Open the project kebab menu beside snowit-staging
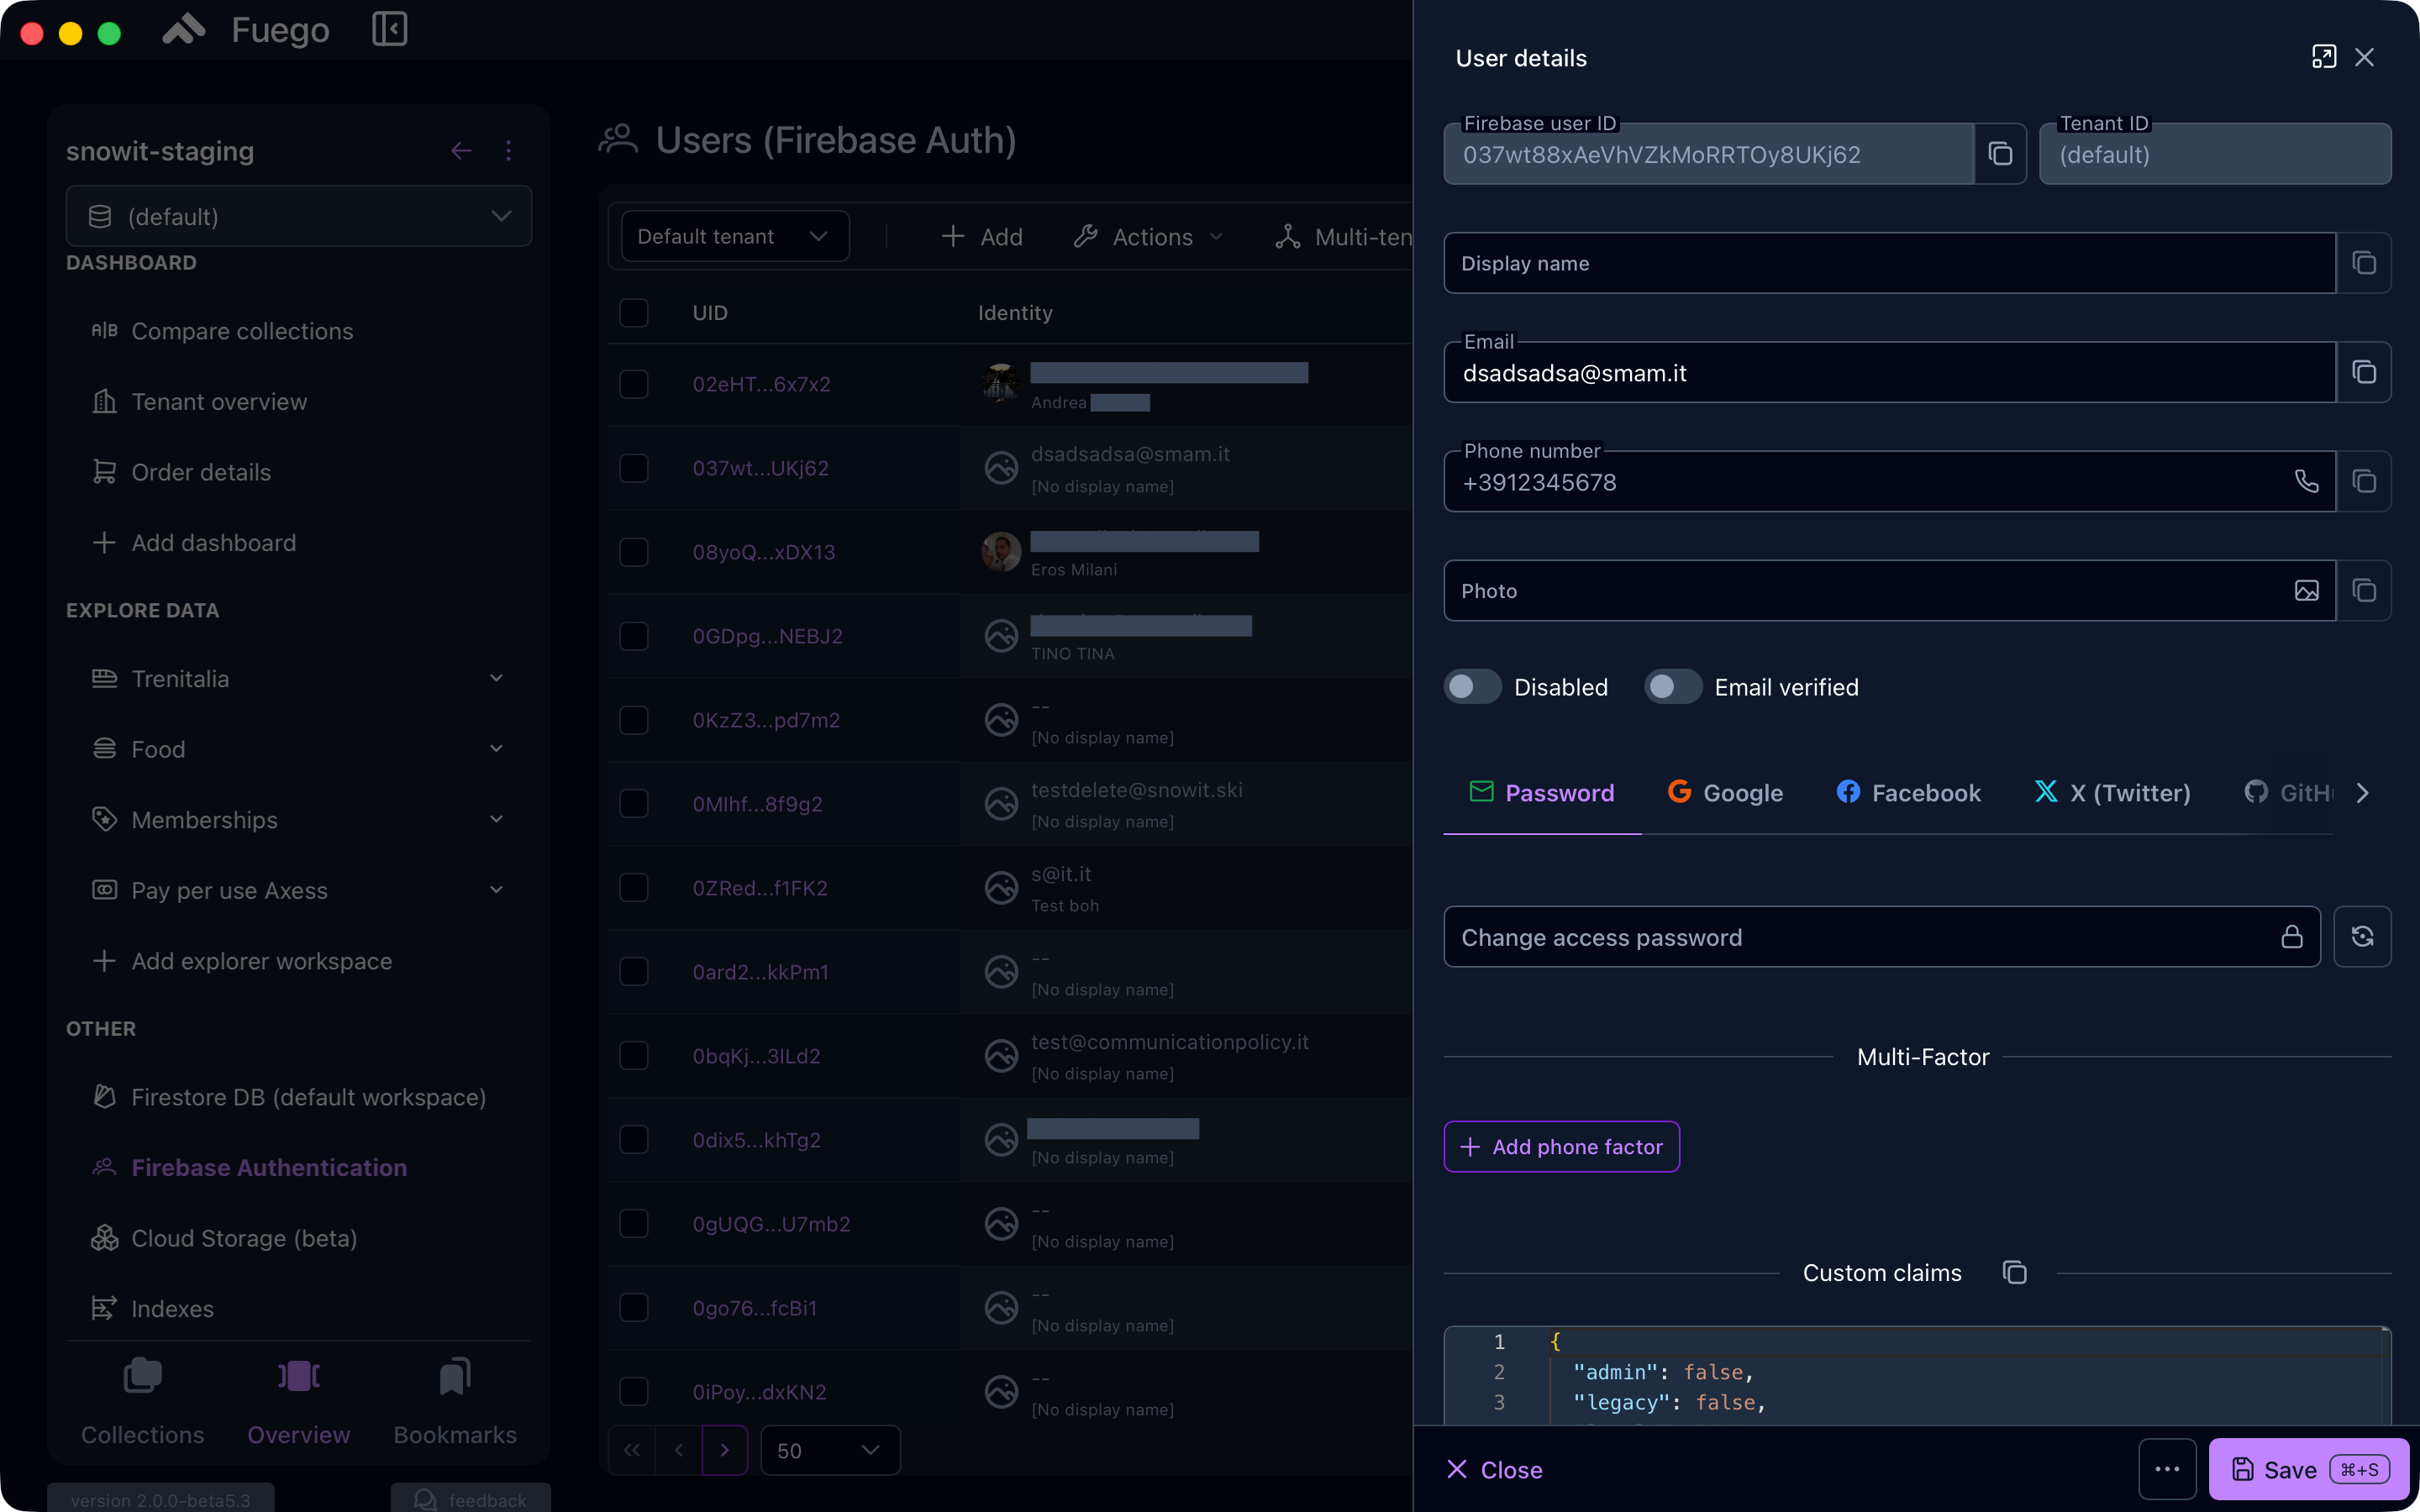The width and height of the screenshot is (2420, 1512). click(508, 151)
